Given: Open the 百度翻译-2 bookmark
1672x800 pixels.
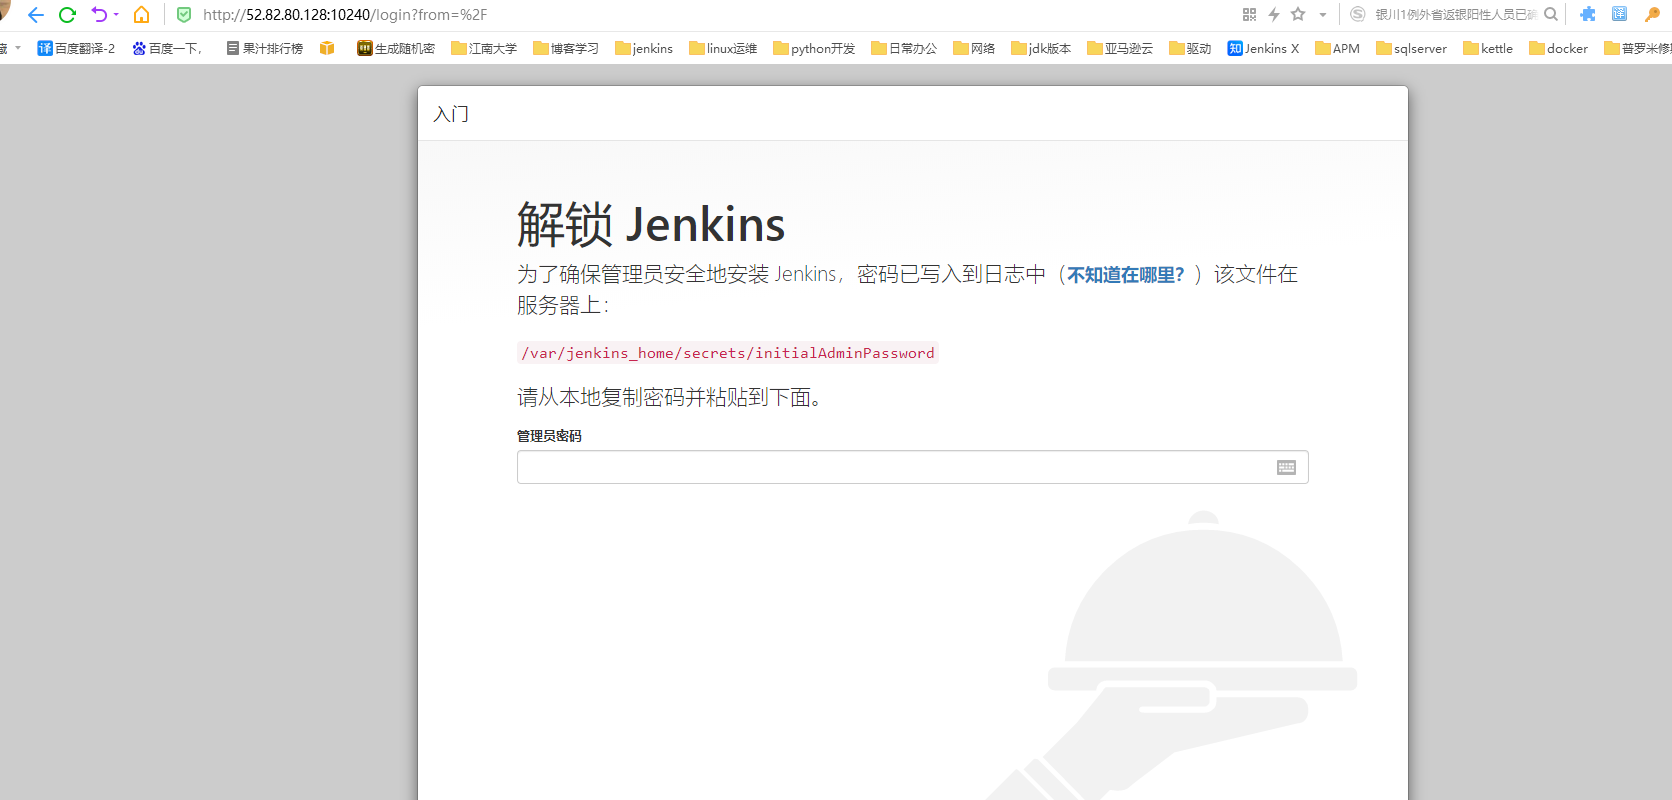Looking at the screenshot, I should click(76, 48).
